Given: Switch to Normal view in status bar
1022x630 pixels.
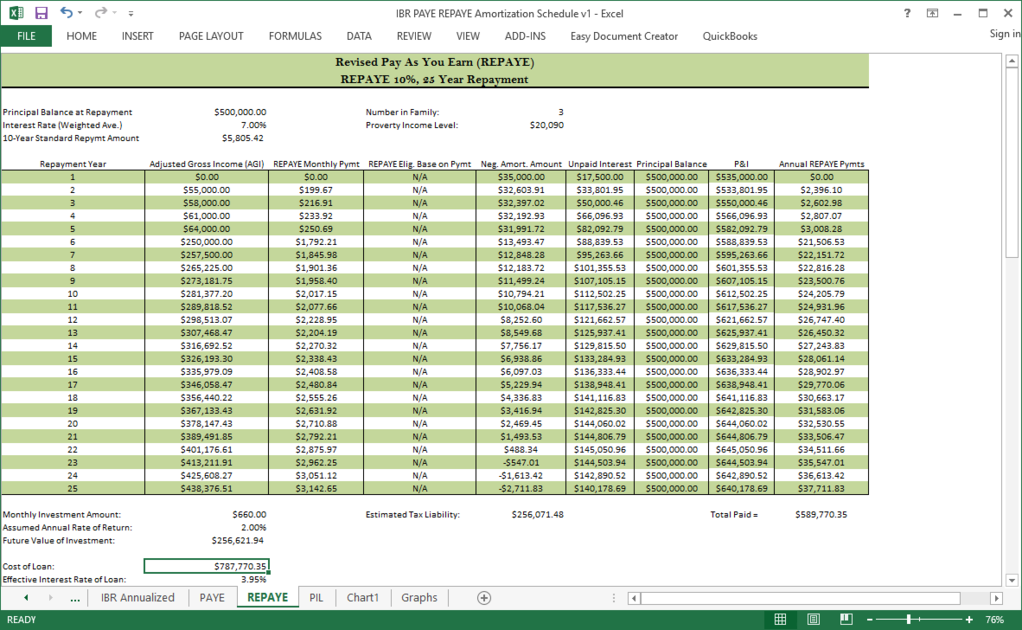Looking at the screenshot, I should 780,620.
